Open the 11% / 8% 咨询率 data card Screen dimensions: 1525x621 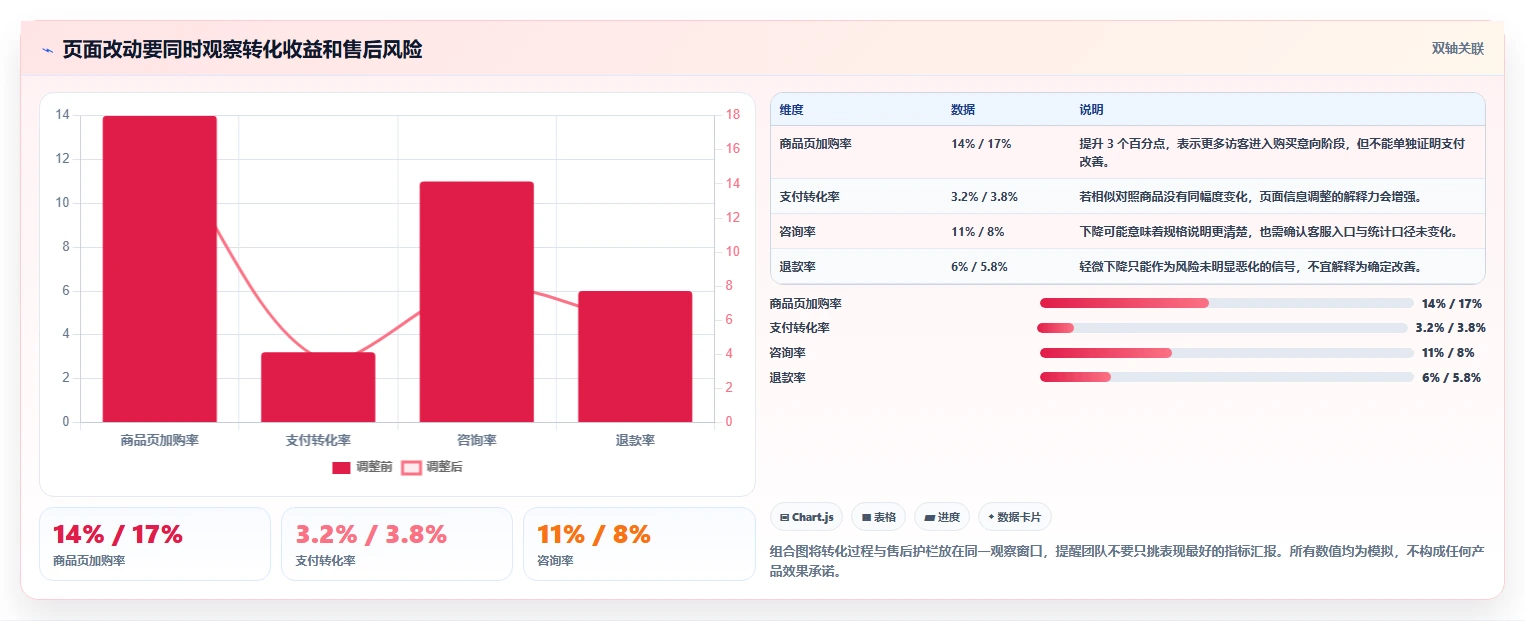[x=639, y=544]
